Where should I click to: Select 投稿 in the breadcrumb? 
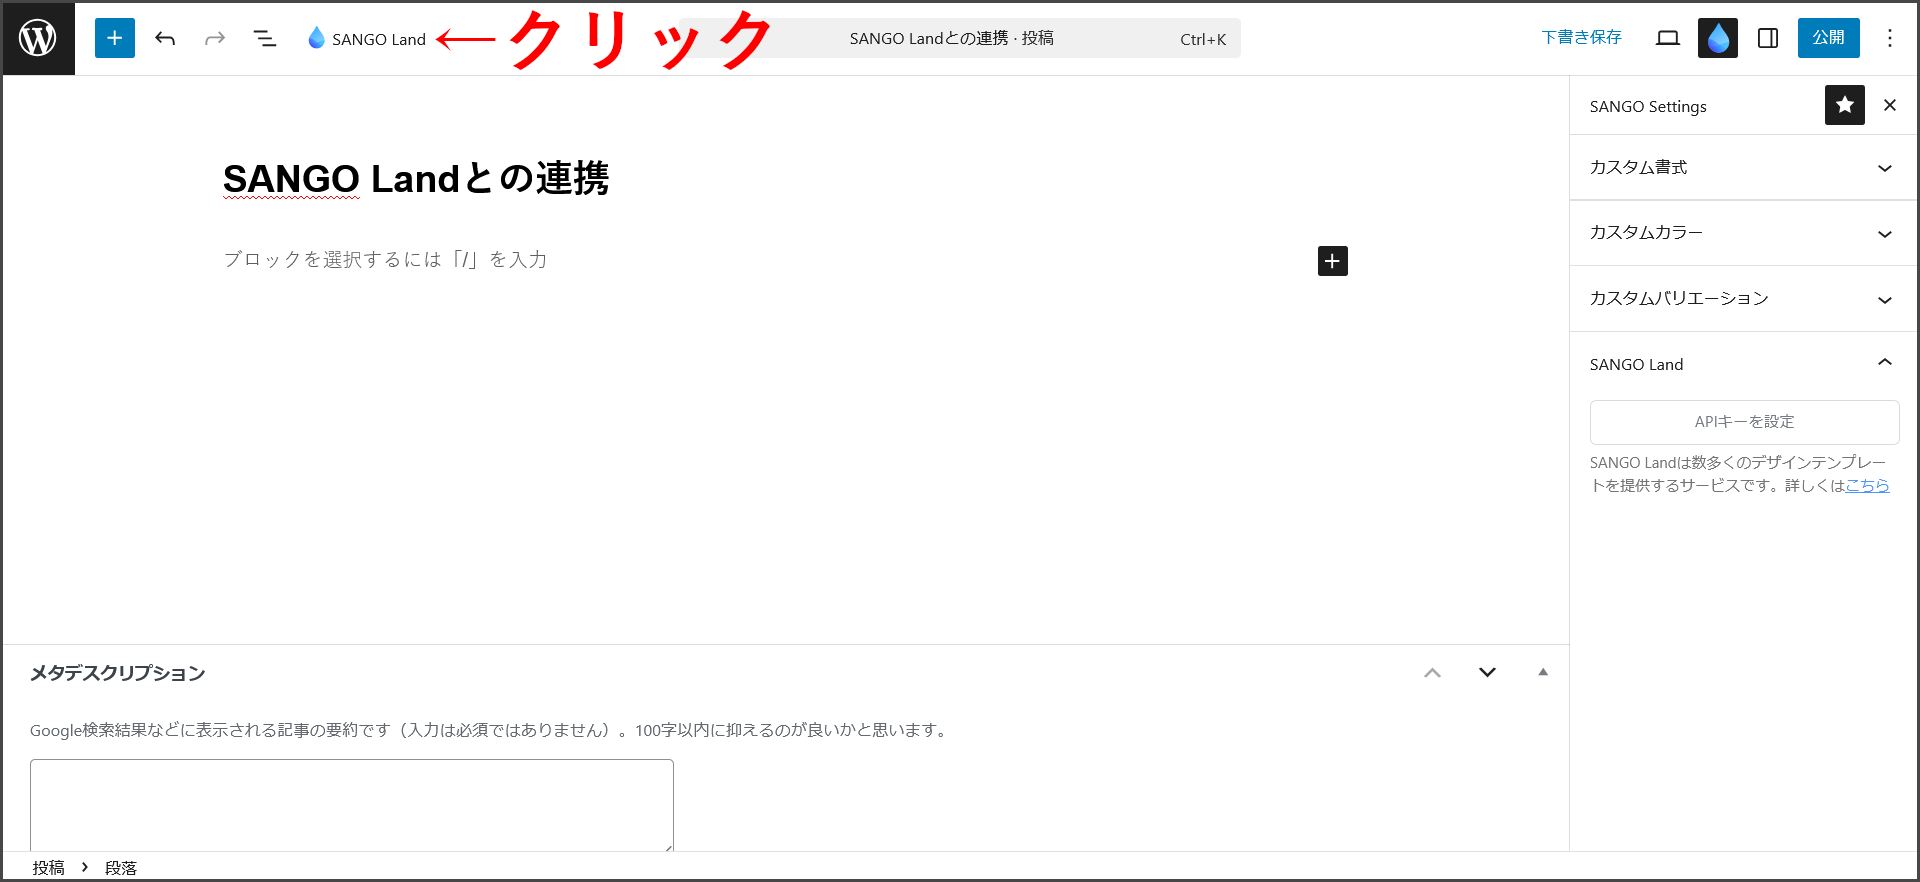(48, 867)
